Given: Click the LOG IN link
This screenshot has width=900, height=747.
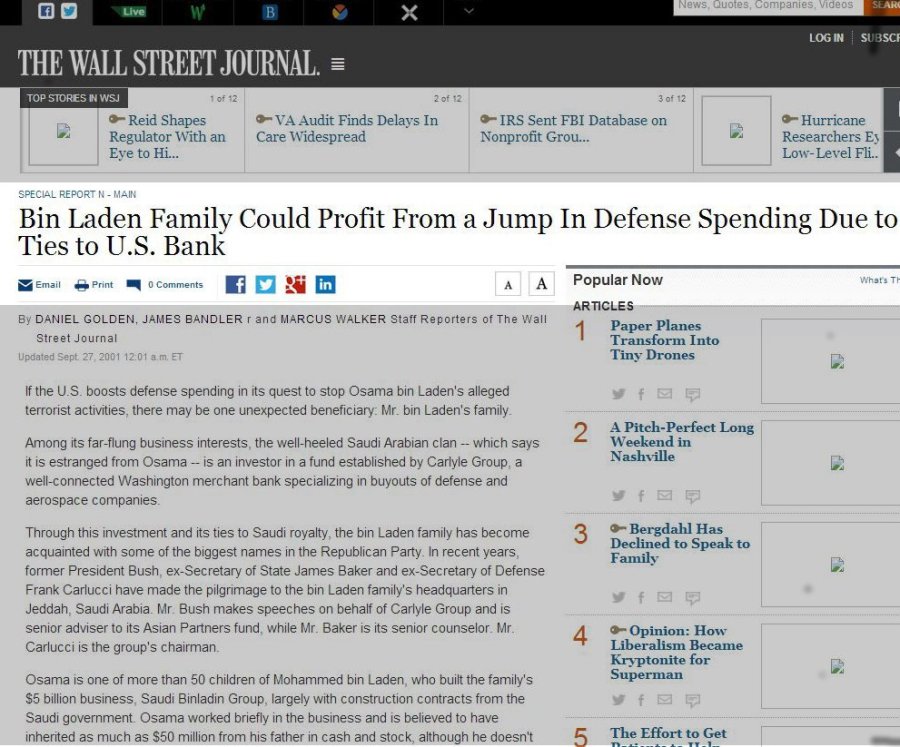Looking at the screenshot, I should tap(826, 38).
